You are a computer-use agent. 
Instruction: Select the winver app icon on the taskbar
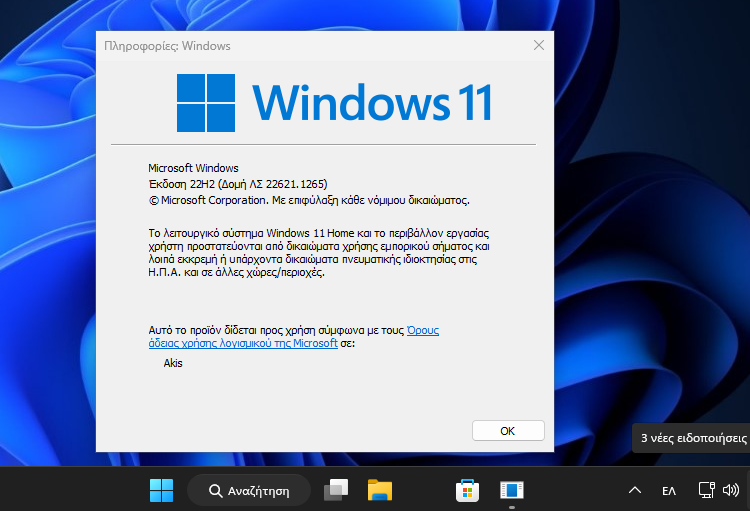pyautogui.click(x=511, y=490)
